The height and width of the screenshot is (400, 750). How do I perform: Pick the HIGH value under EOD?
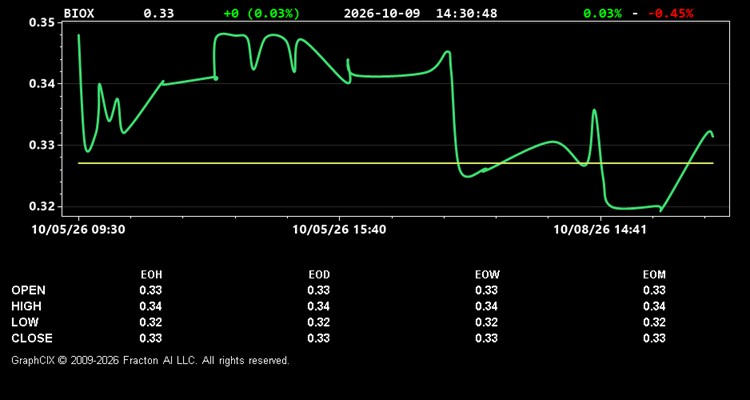tap(319, 306)
